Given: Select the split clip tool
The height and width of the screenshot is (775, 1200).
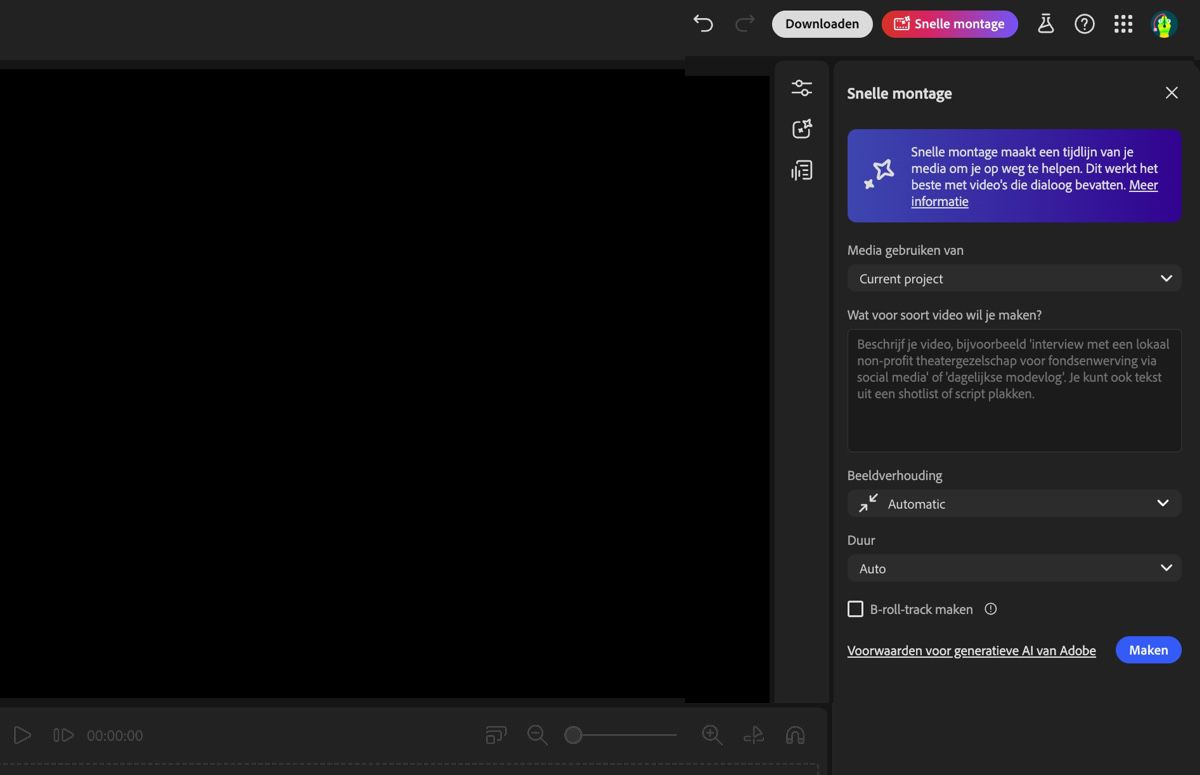Looking at the screenshot, I should [753, 734].
